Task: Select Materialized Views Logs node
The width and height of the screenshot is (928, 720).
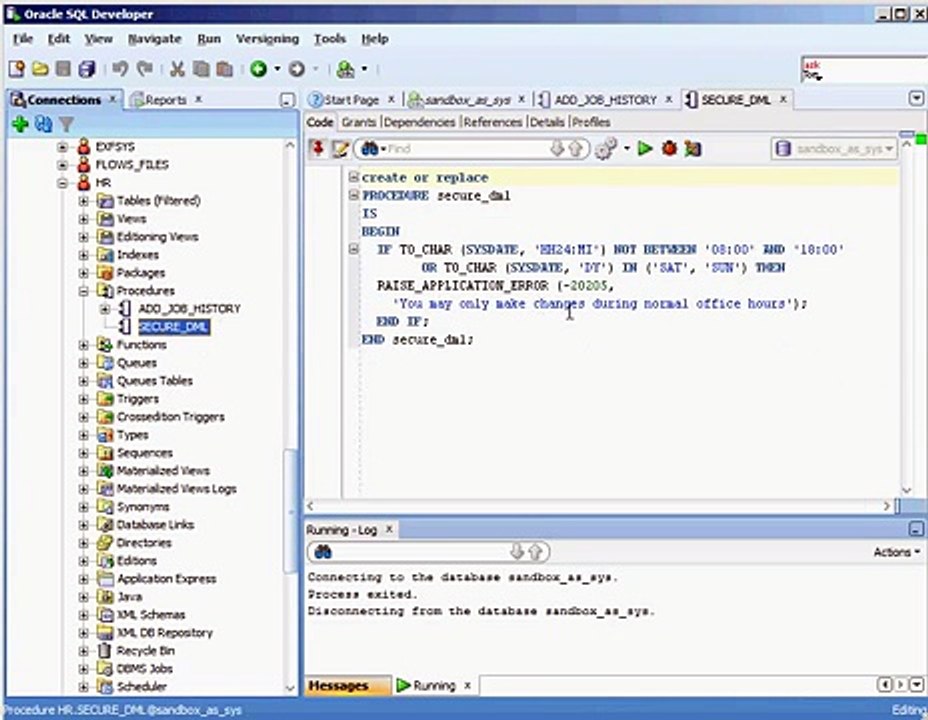Action: 176,489
